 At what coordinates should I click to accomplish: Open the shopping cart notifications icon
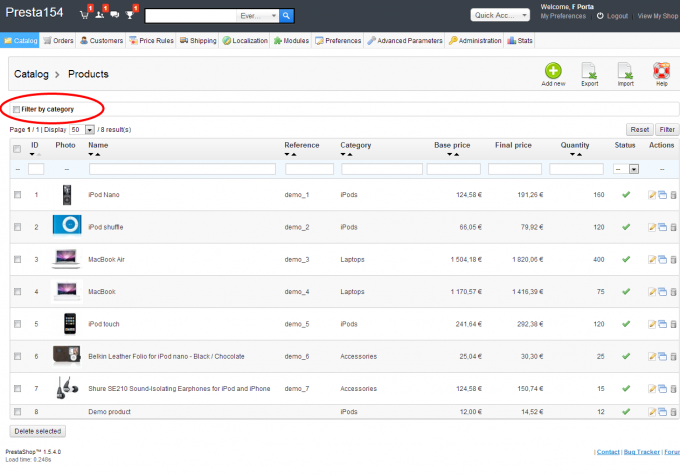click(x=84, y=15)
